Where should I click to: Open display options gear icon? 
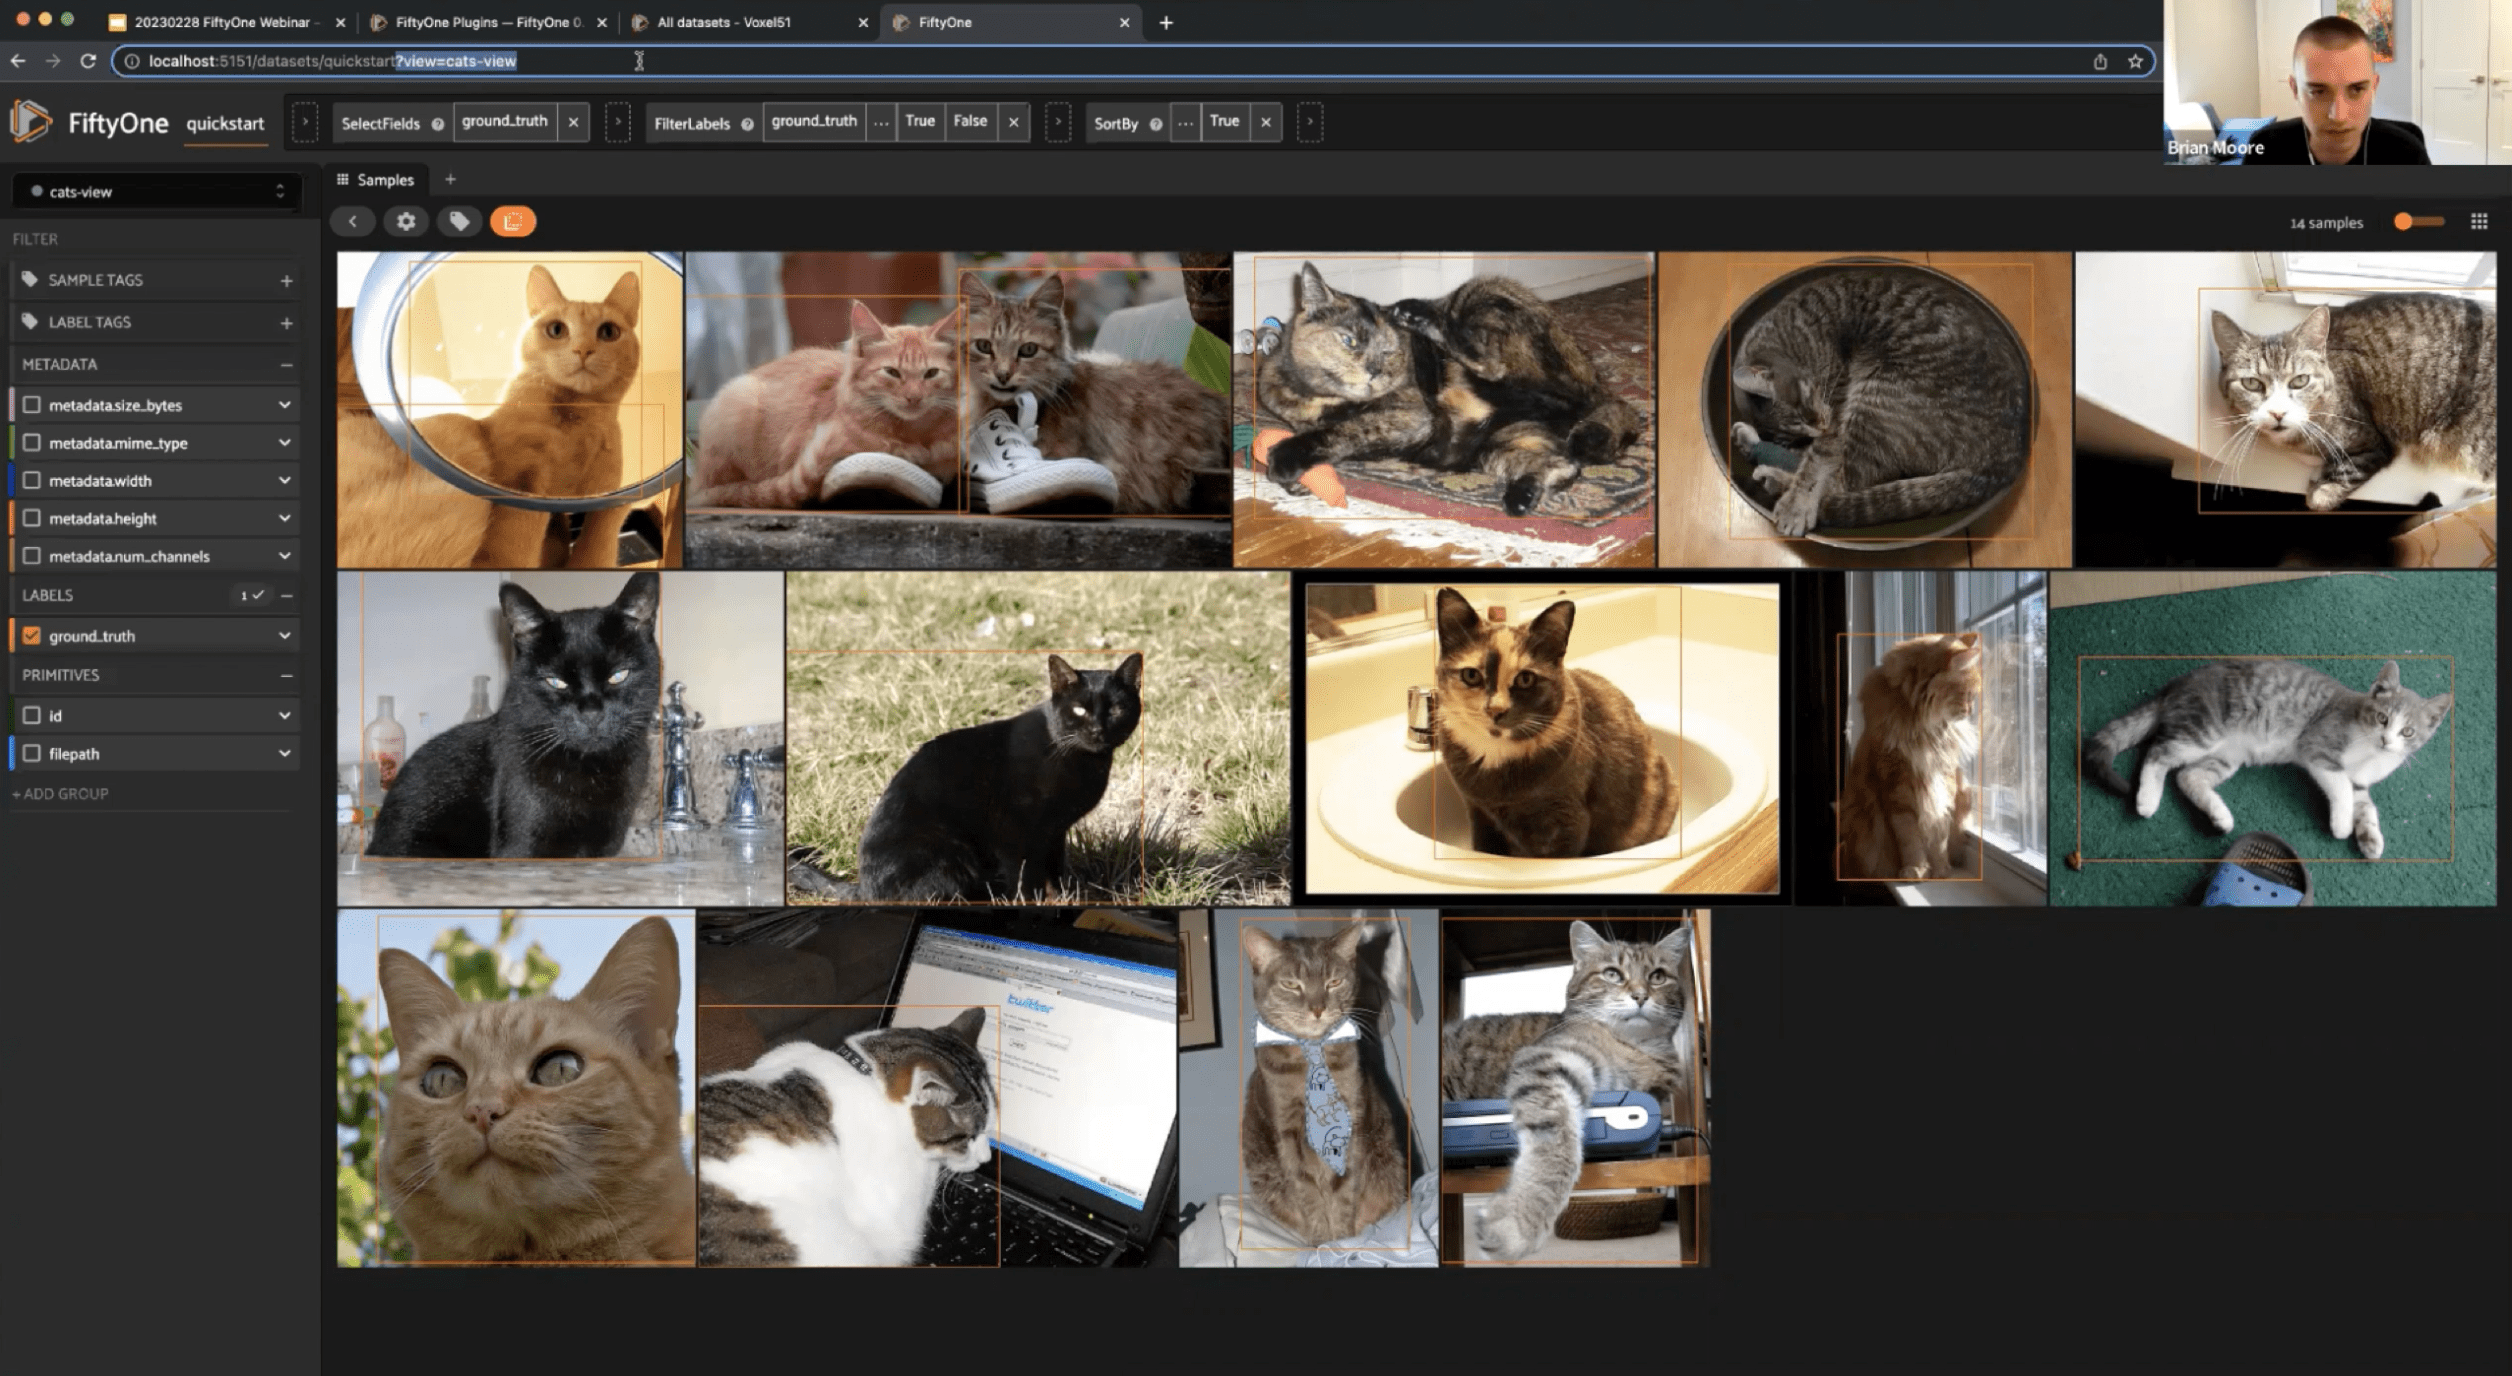[x=406, y=221]
